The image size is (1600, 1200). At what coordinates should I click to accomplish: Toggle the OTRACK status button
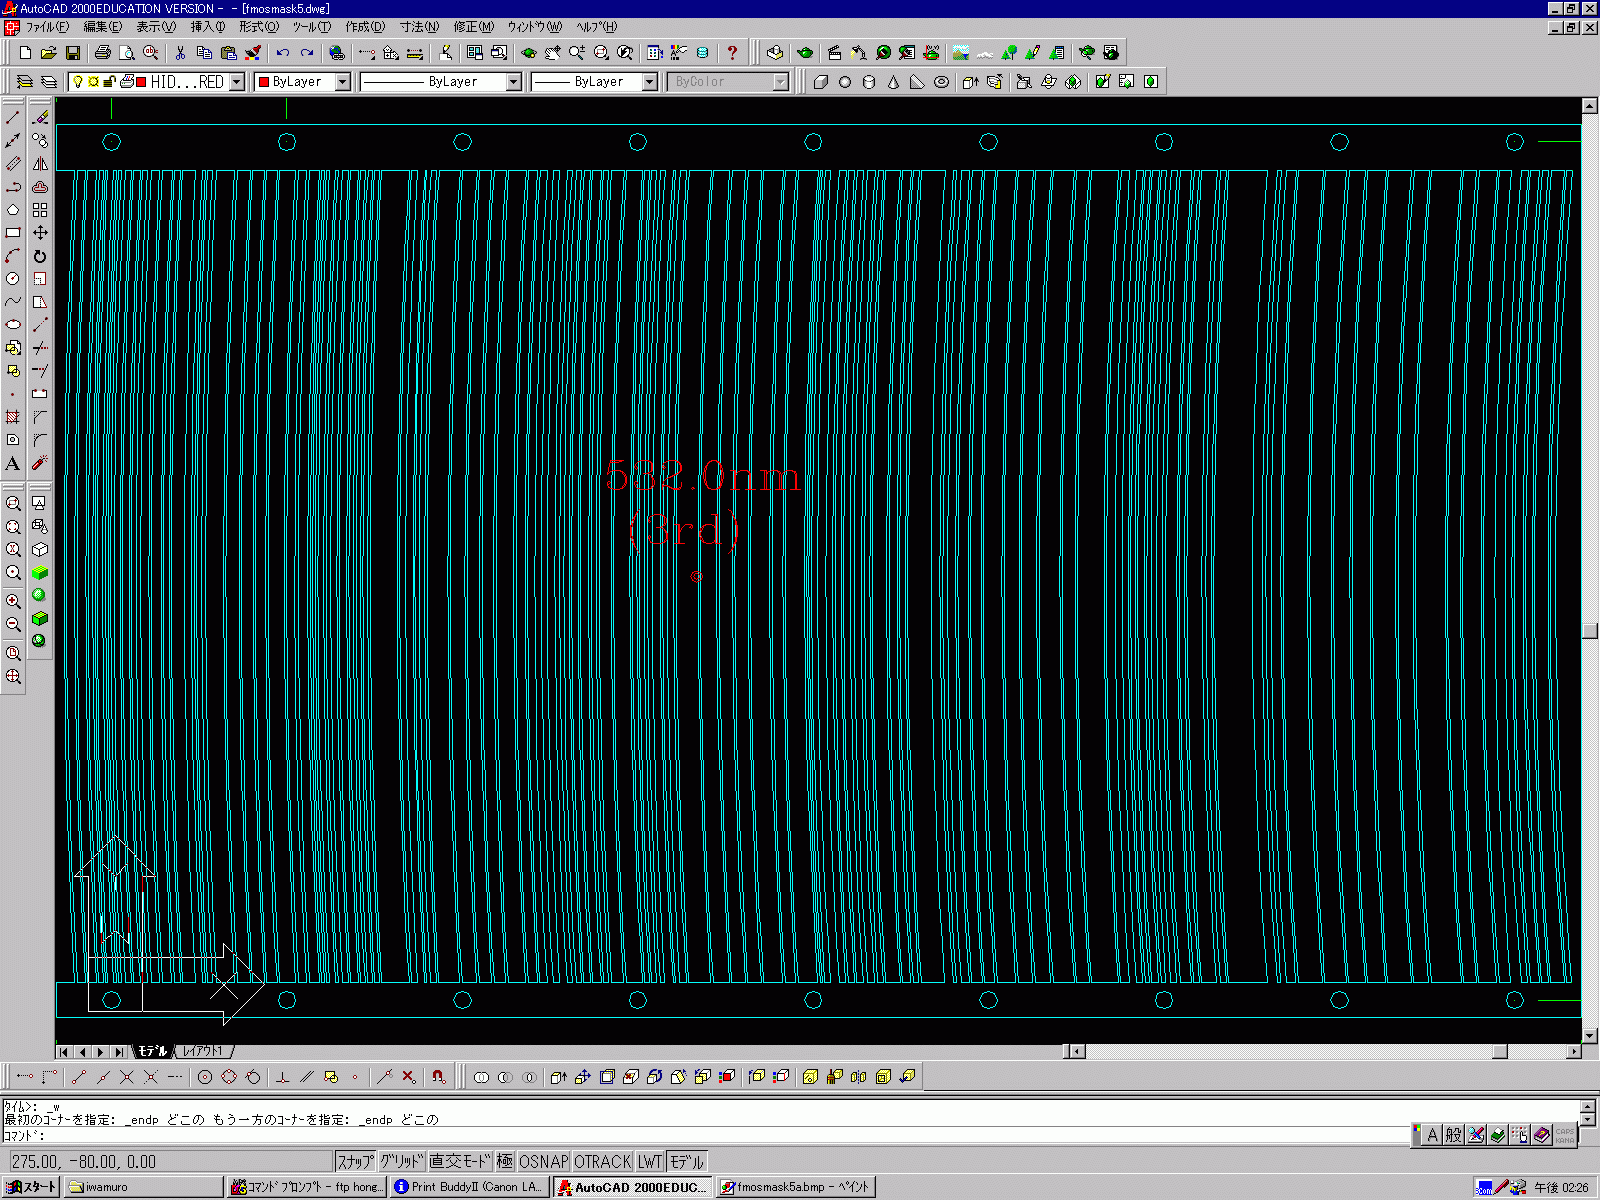[x=602, y=1161]
